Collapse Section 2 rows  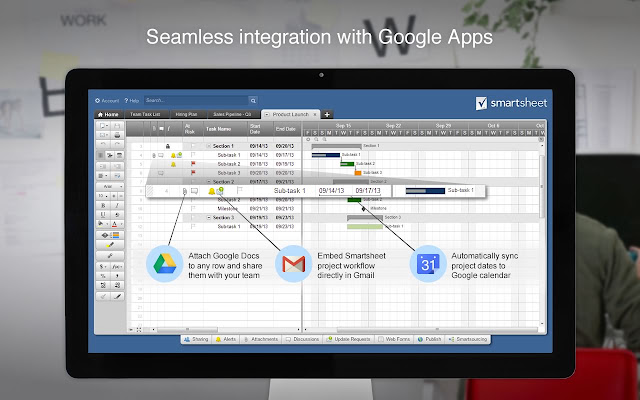(x=209, y=182)
